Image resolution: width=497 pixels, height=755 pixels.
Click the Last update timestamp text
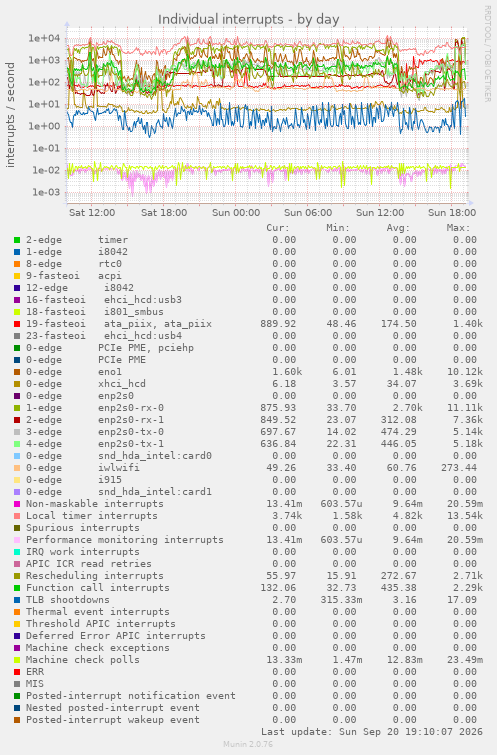(372, 732)
